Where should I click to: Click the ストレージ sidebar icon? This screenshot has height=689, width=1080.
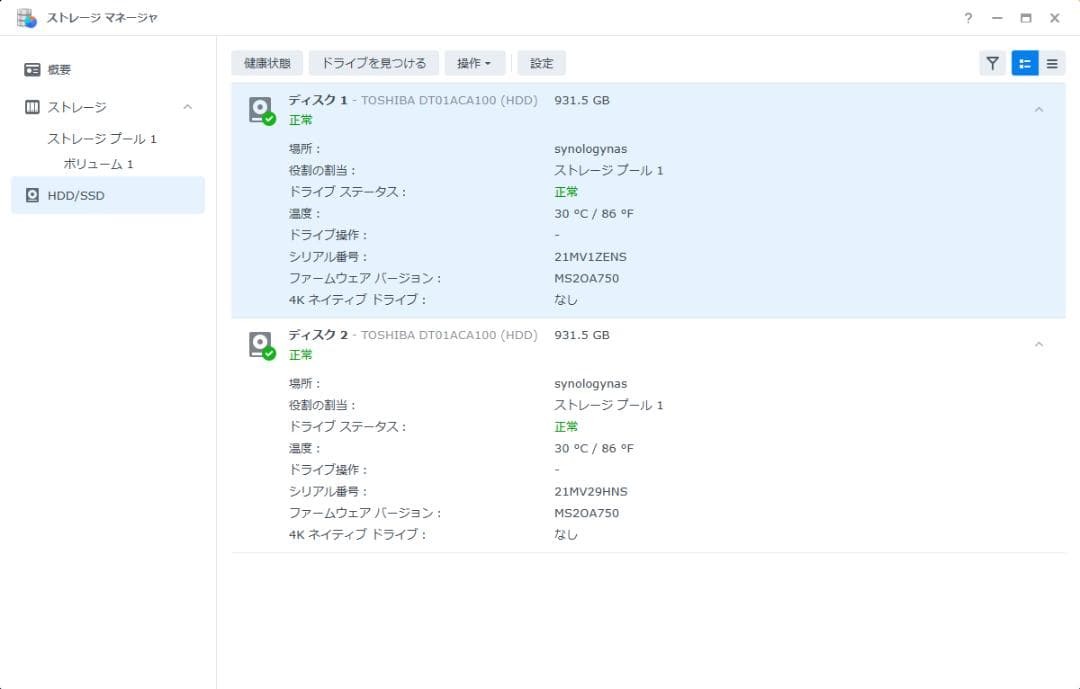[31, 107]
